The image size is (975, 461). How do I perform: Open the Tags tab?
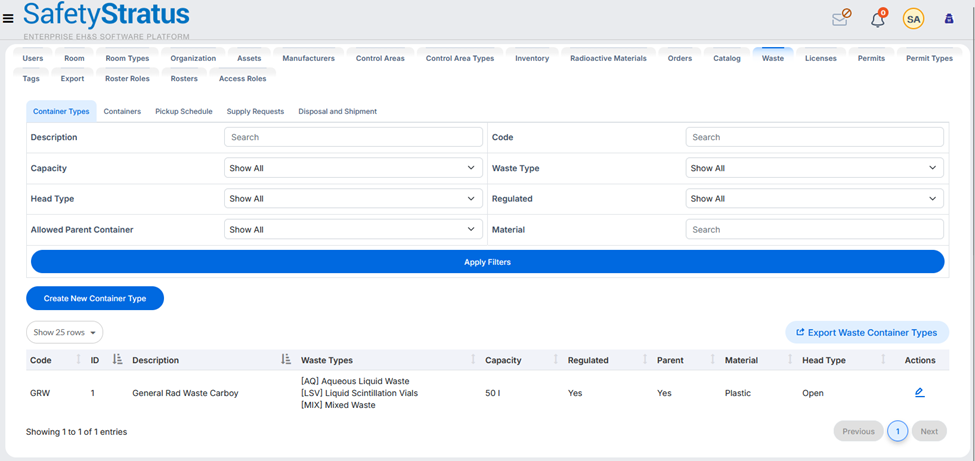(x=31, y=78)
